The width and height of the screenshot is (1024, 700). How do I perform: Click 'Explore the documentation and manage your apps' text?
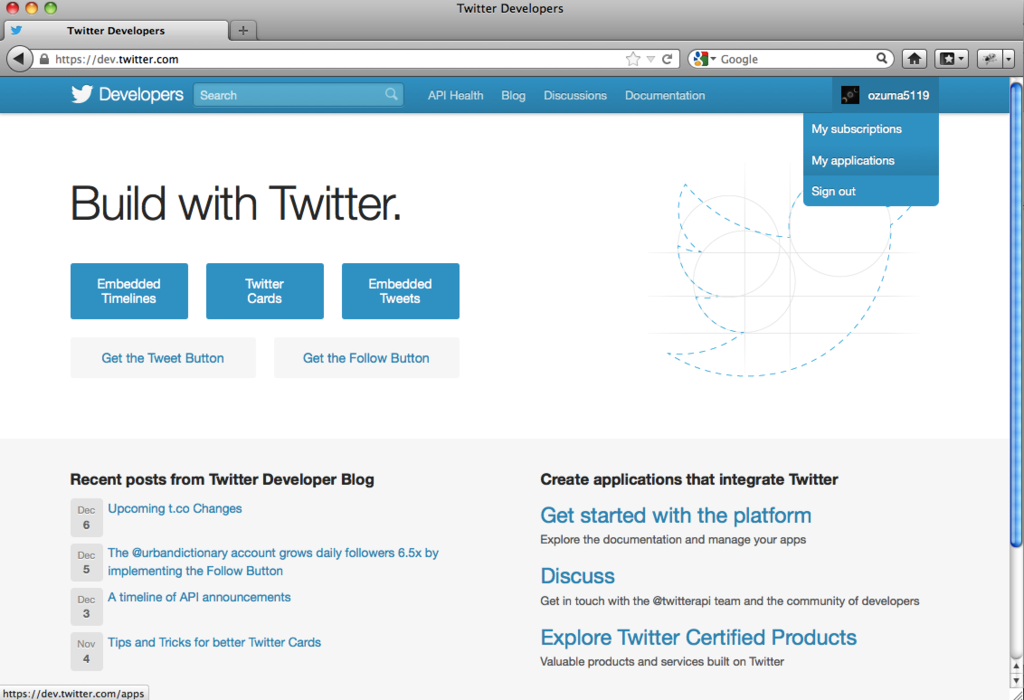point(673,539)
